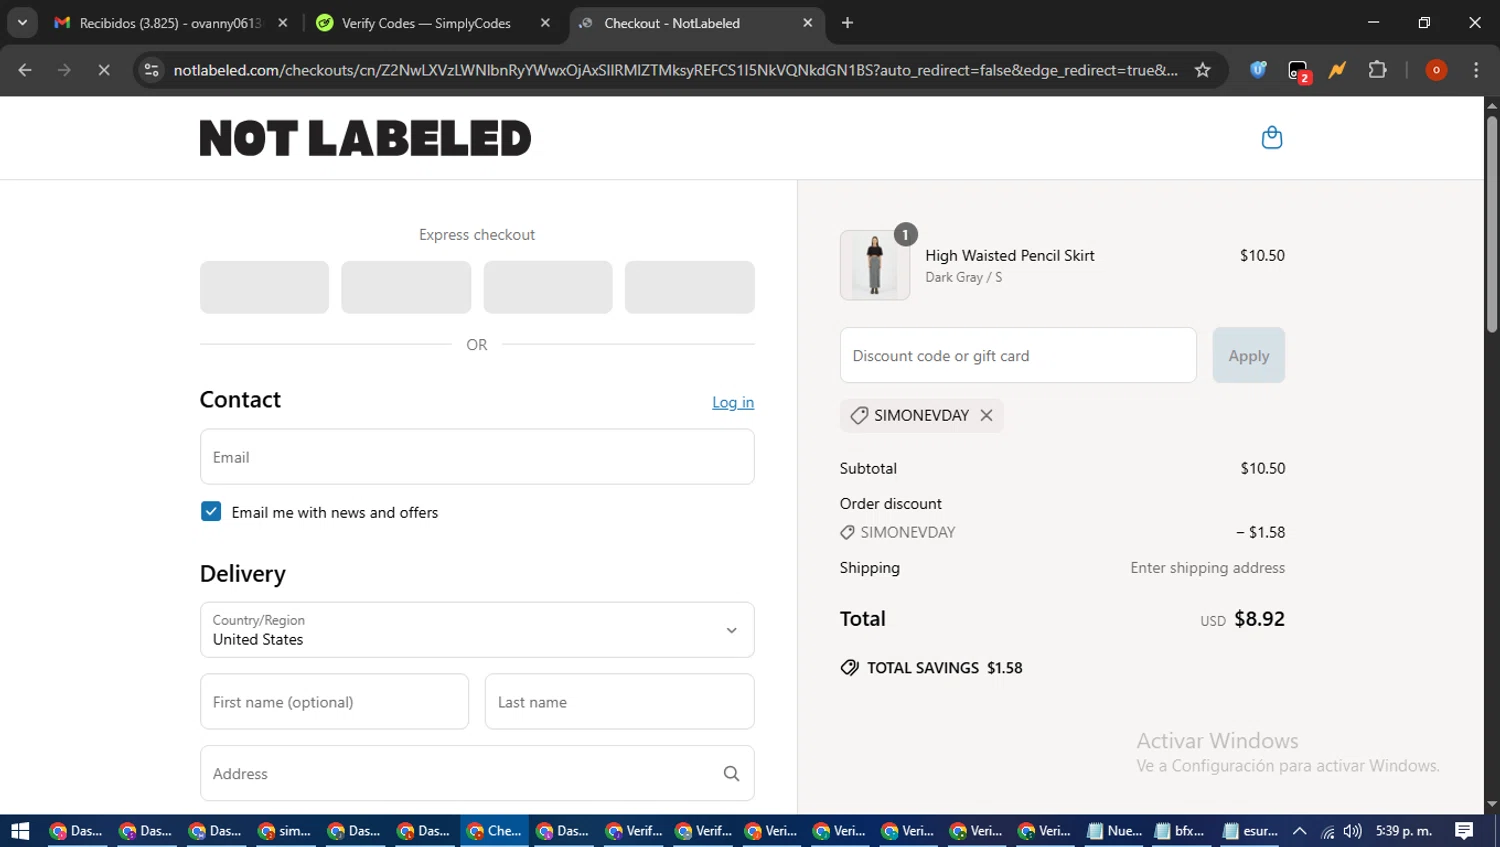Viewport: 1500px width, 847px height.
Task: View site information in the address bar
Action: pyautogui.click(x=151, y=70)
